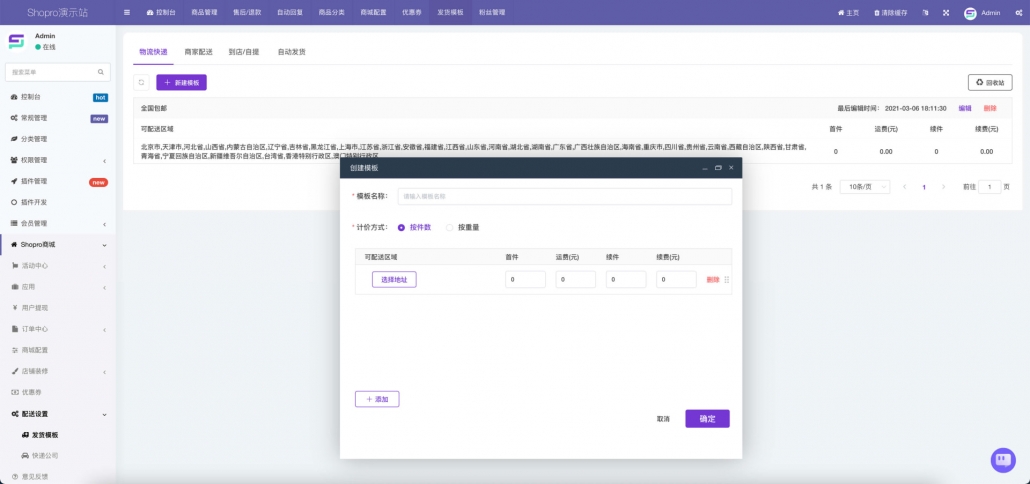Click the search magnifier in sidebar search
Image resolution: width=1030 pixels, height=484 pixels.
click(101, 72)
